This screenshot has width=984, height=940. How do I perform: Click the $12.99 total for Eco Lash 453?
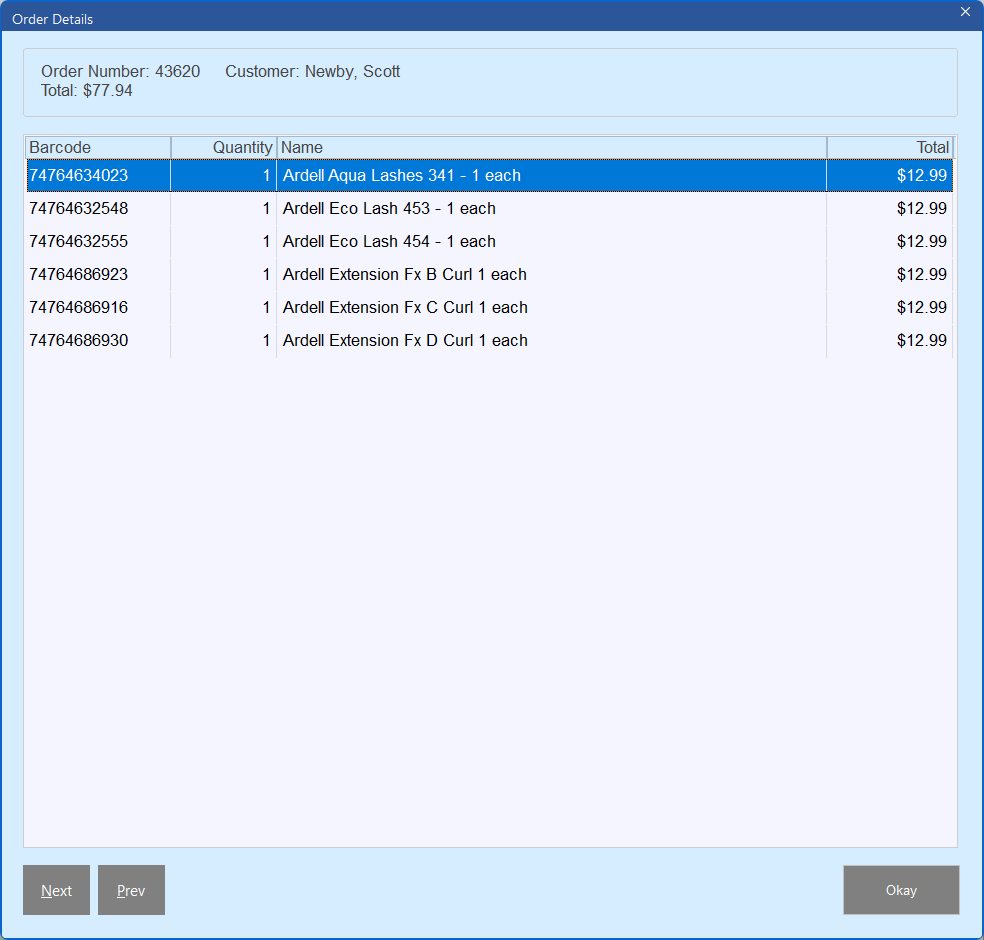coord(921,208)
